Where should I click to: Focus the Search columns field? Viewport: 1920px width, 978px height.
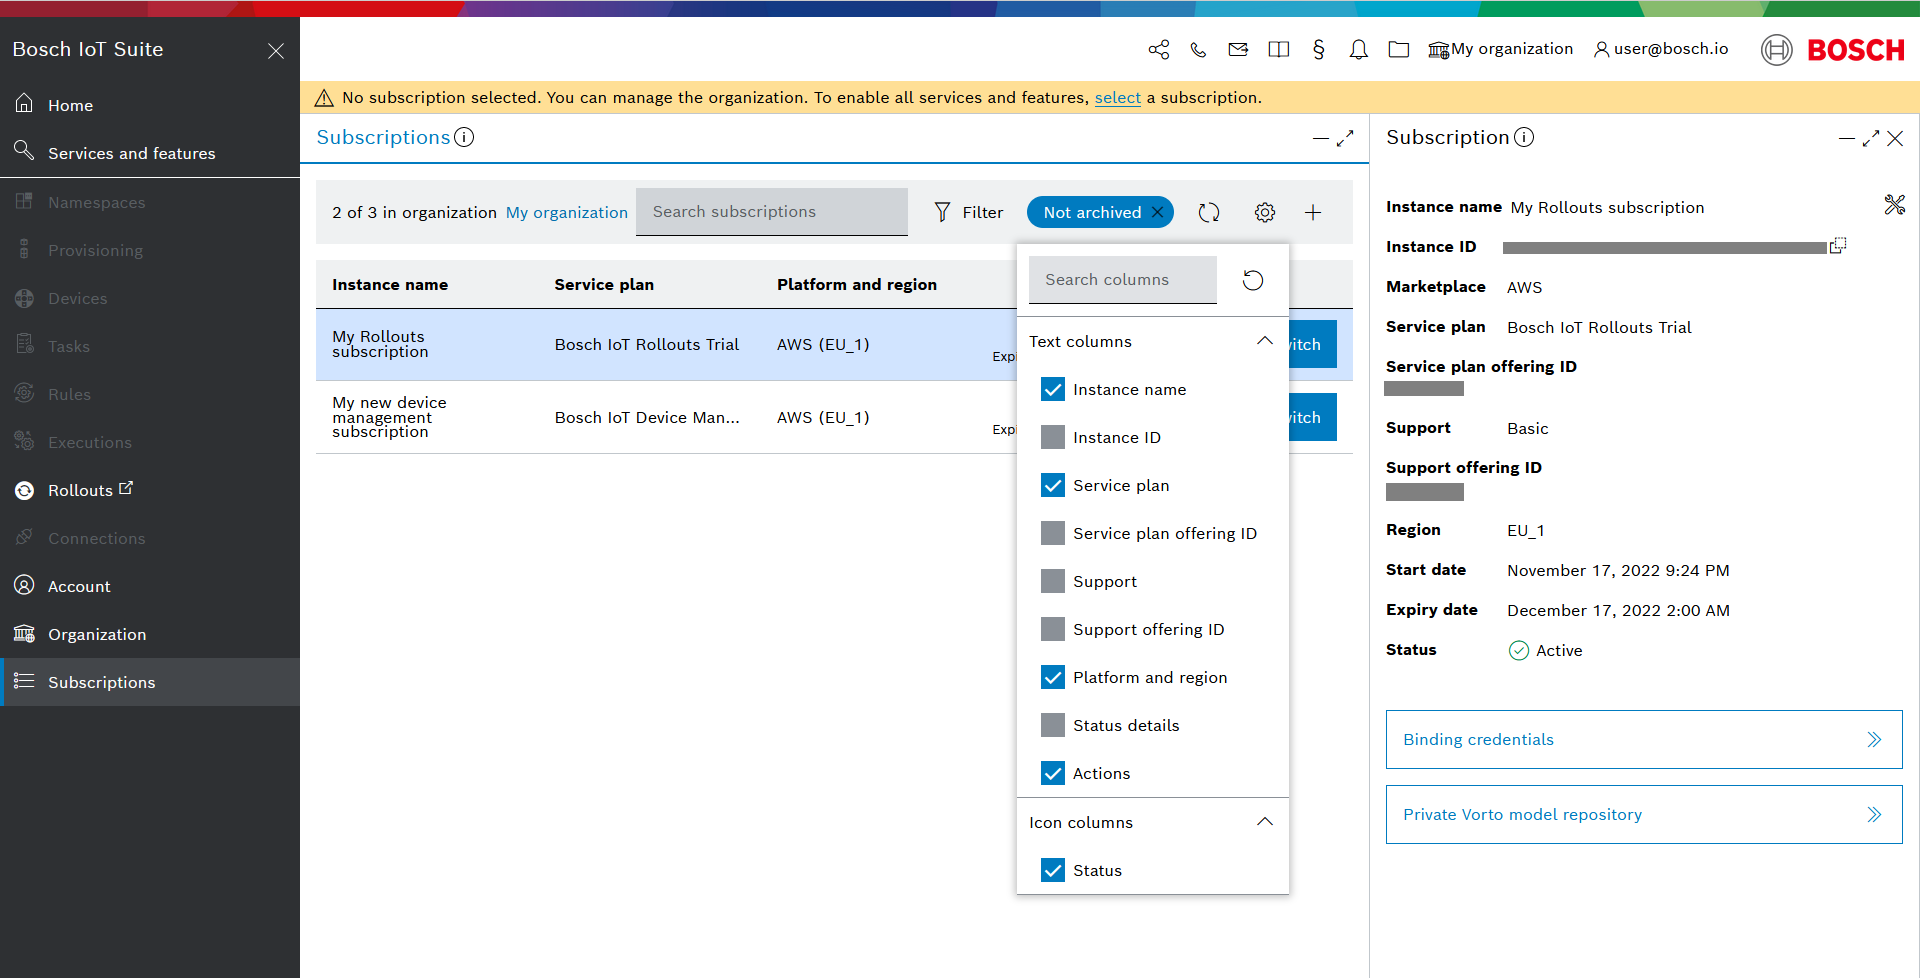coord(1122,280)
